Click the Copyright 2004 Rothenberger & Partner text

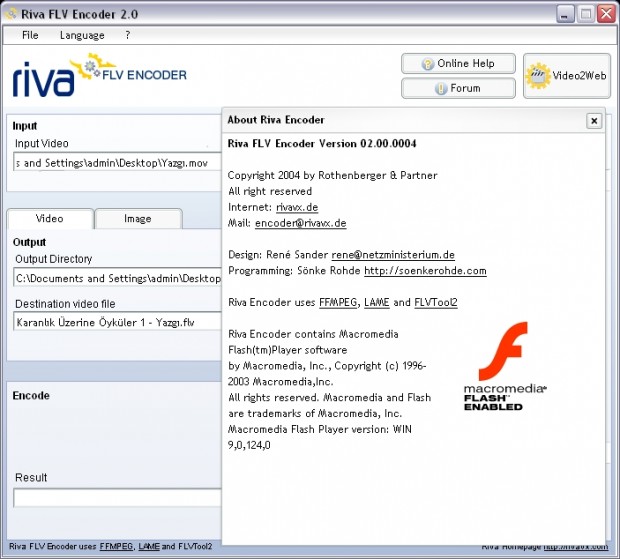(x=333, y=175)
